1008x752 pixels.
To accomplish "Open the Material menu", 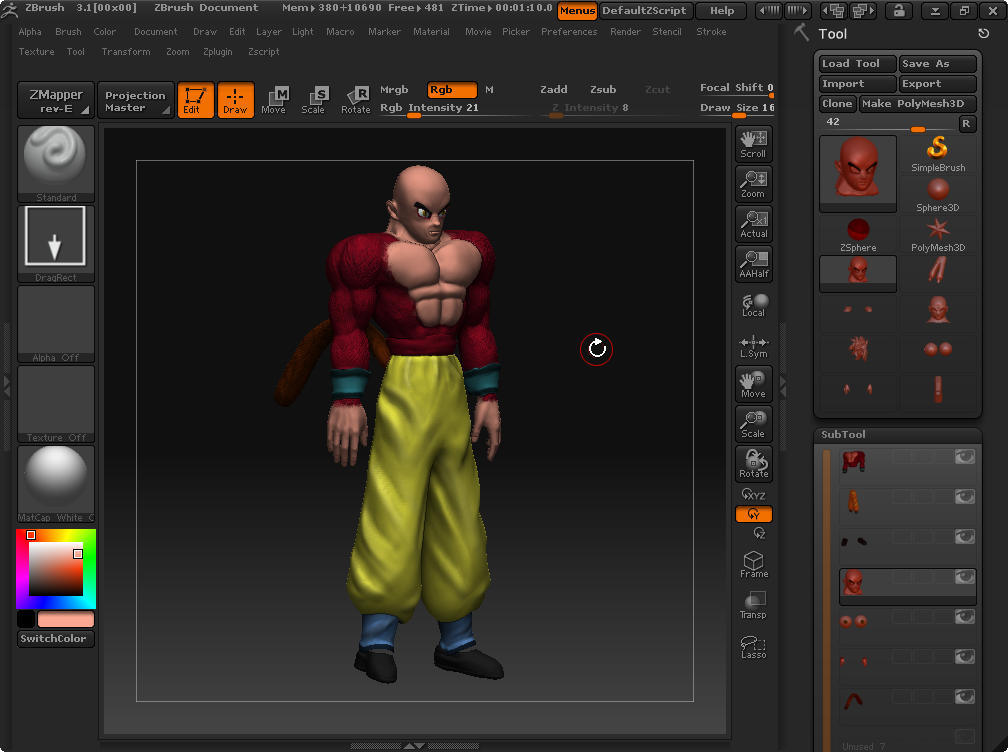I will 431,31.
